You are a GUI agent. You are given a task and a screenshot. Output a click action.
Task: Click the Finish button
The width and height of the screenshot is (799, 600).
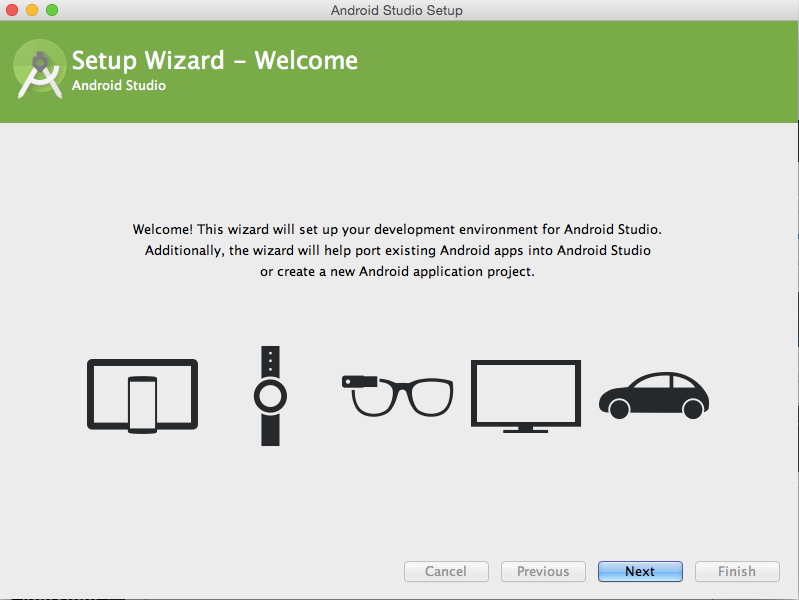(x=737, y=571)
